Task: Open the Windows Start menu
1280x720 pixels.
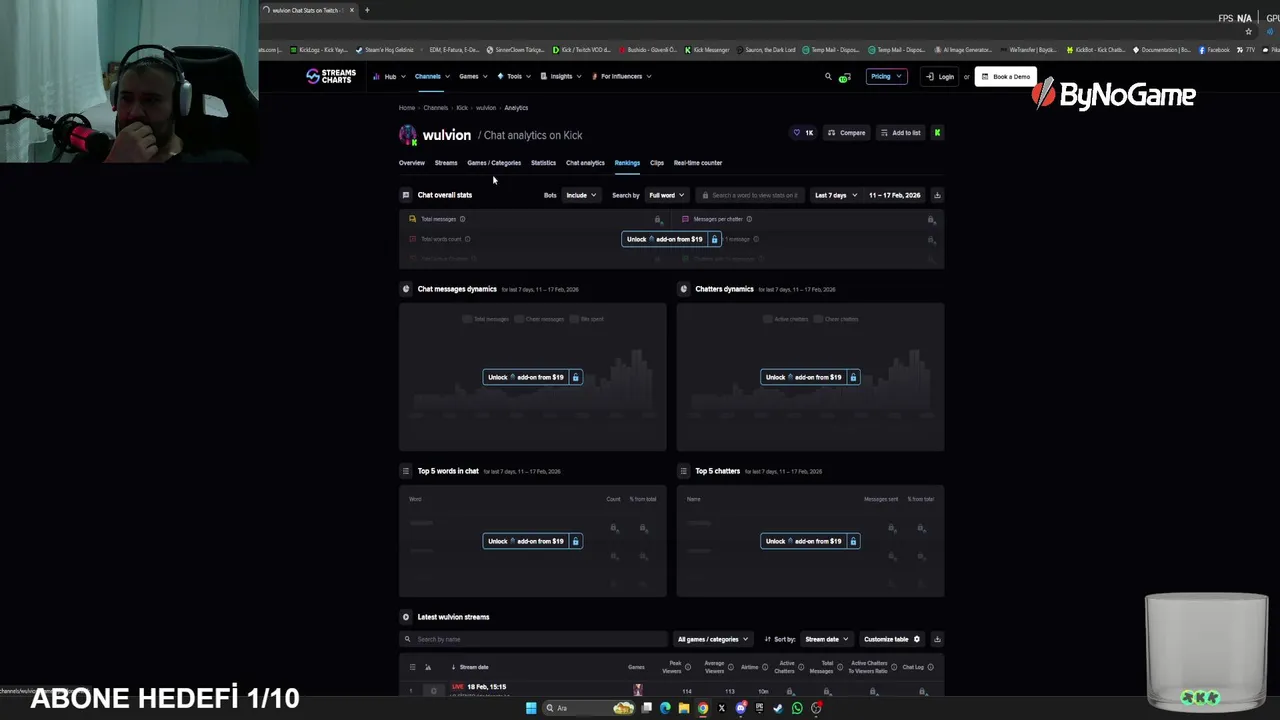Action: (531, 708)
